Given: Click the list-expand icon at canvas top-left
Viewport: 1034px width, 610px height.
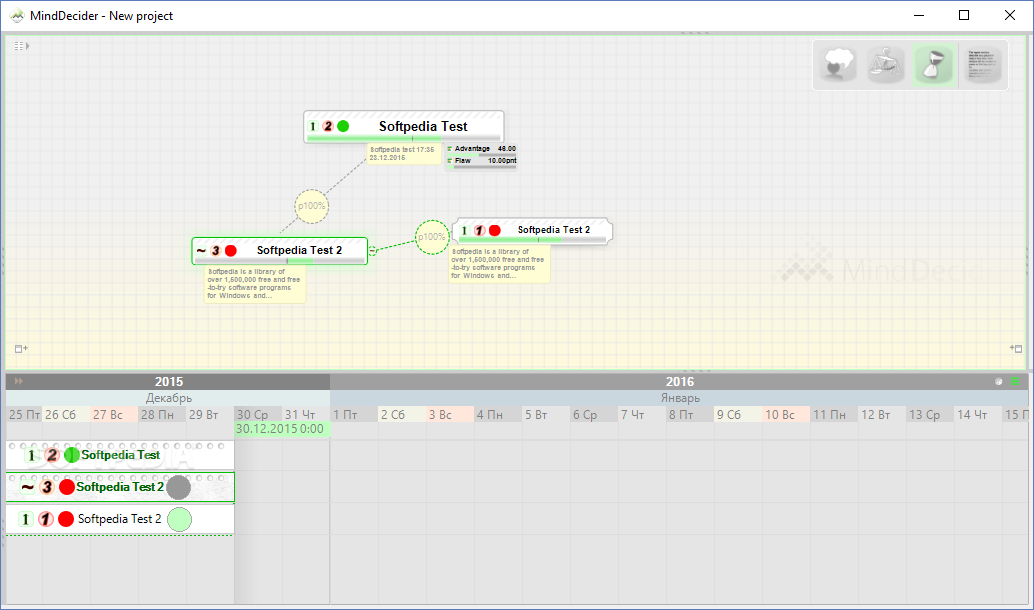Looking at the screenshot, I should coord(21,46).
